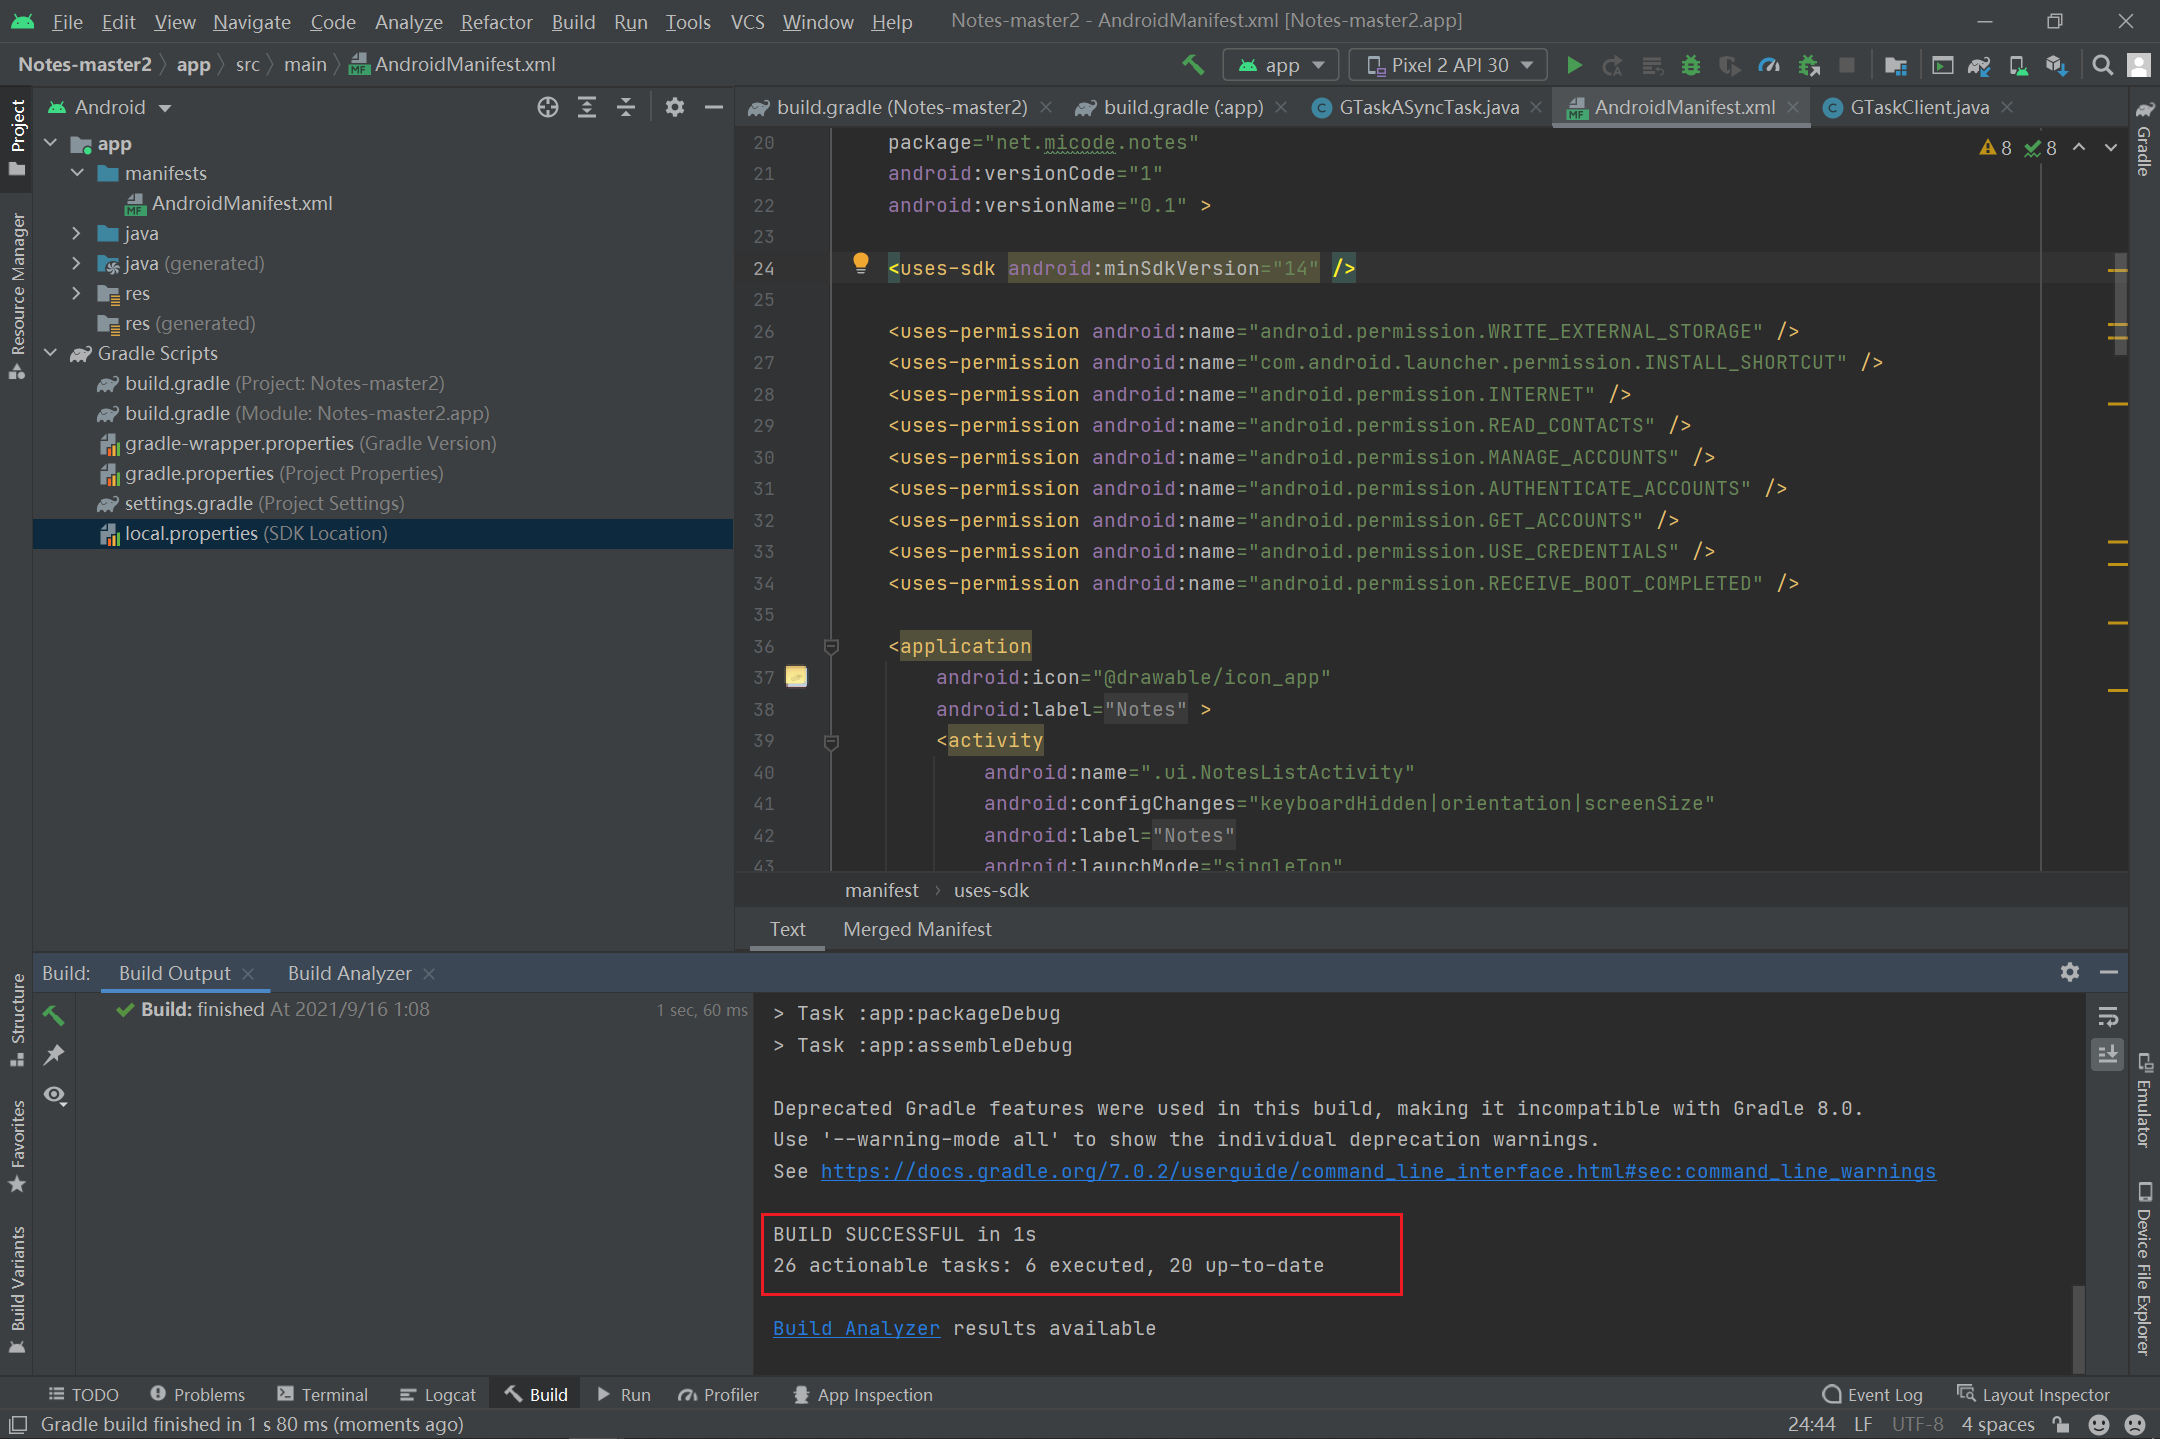Close the build.gradle (:app) tab

coord(1281,107)
